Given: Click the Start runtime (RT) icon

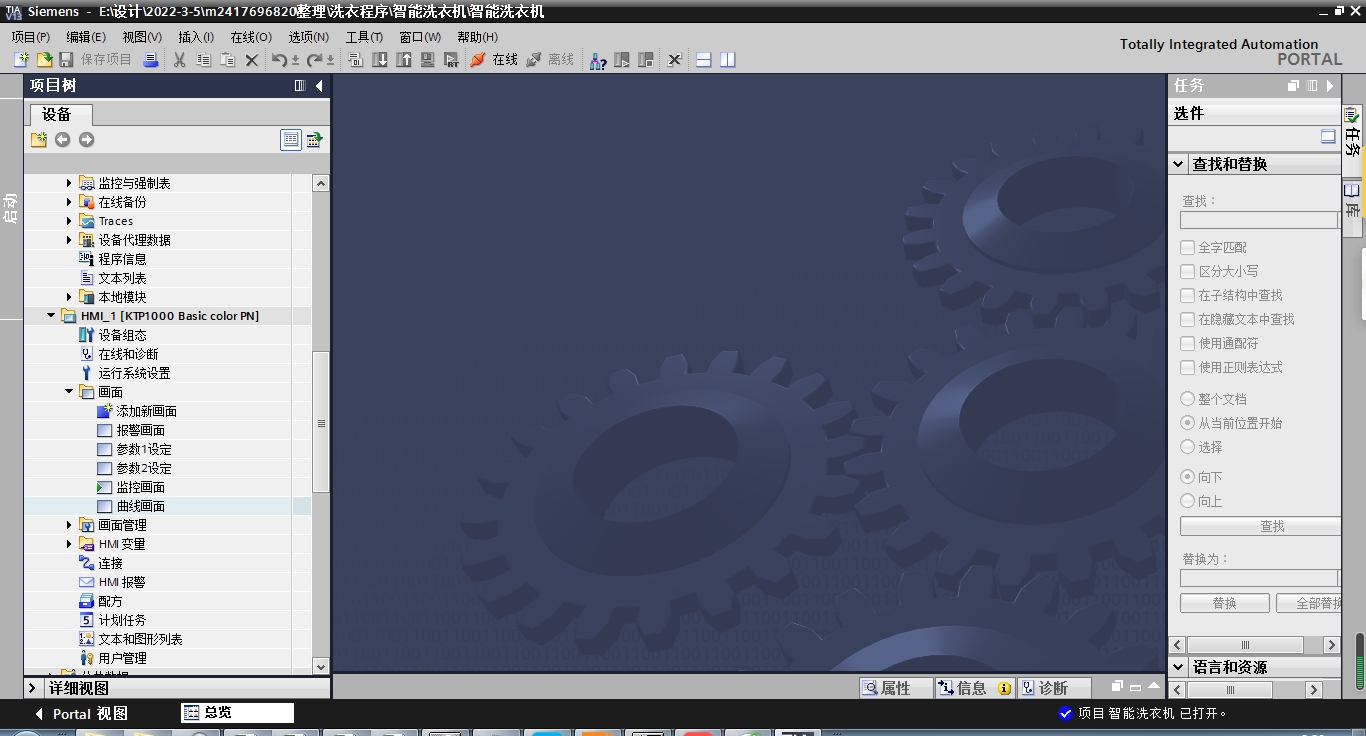Looking at the screenshot, I should (452, 60).
